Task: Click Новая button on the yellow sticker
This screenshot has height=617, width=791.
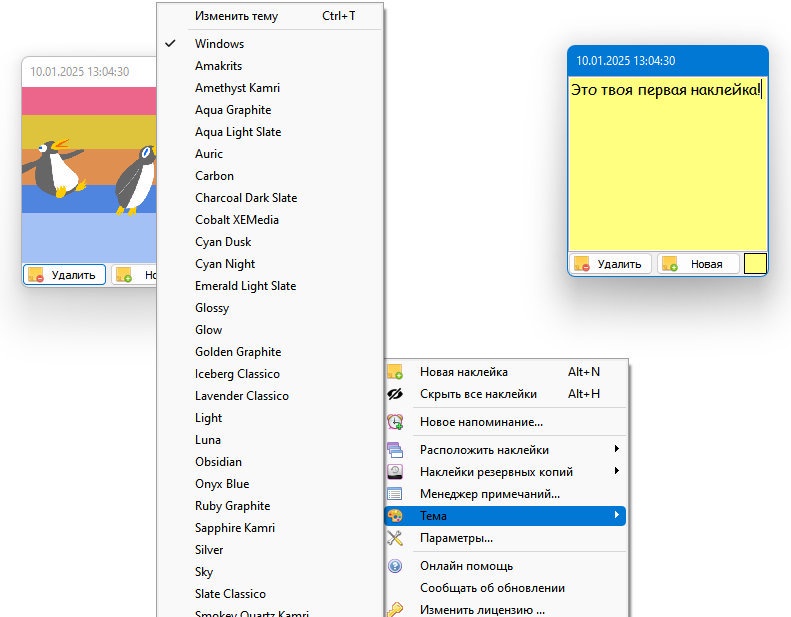Action: (698, 264)
